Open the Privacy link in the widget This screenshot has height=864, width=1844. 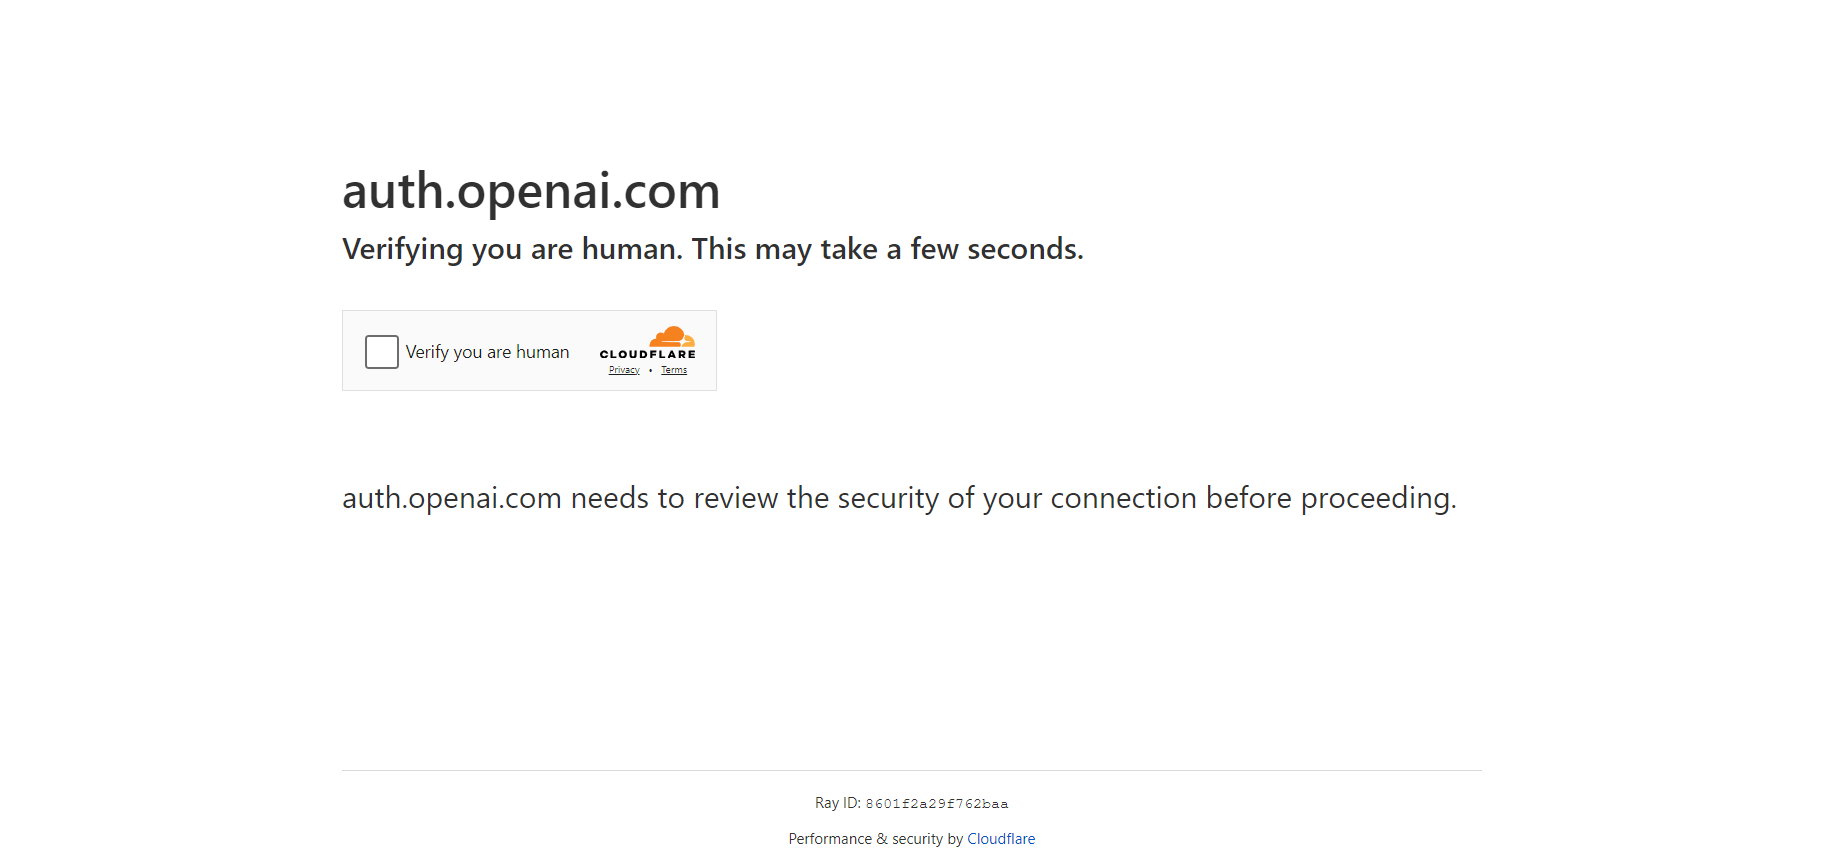[624, 370]
